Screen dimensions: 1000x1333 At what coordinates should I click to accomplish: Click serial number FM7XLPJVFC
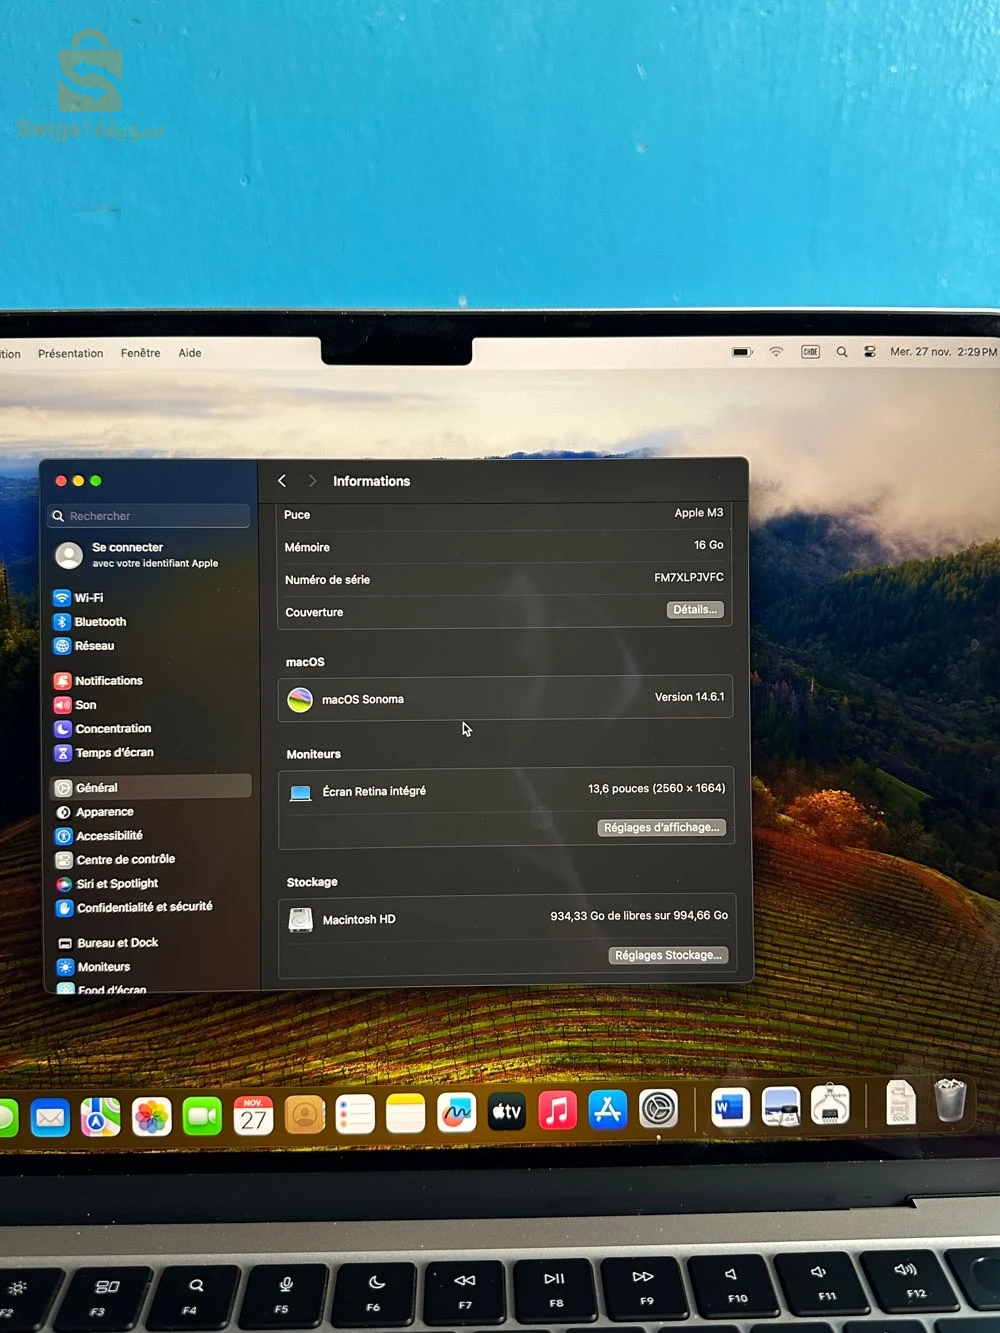tap(689, 577)
